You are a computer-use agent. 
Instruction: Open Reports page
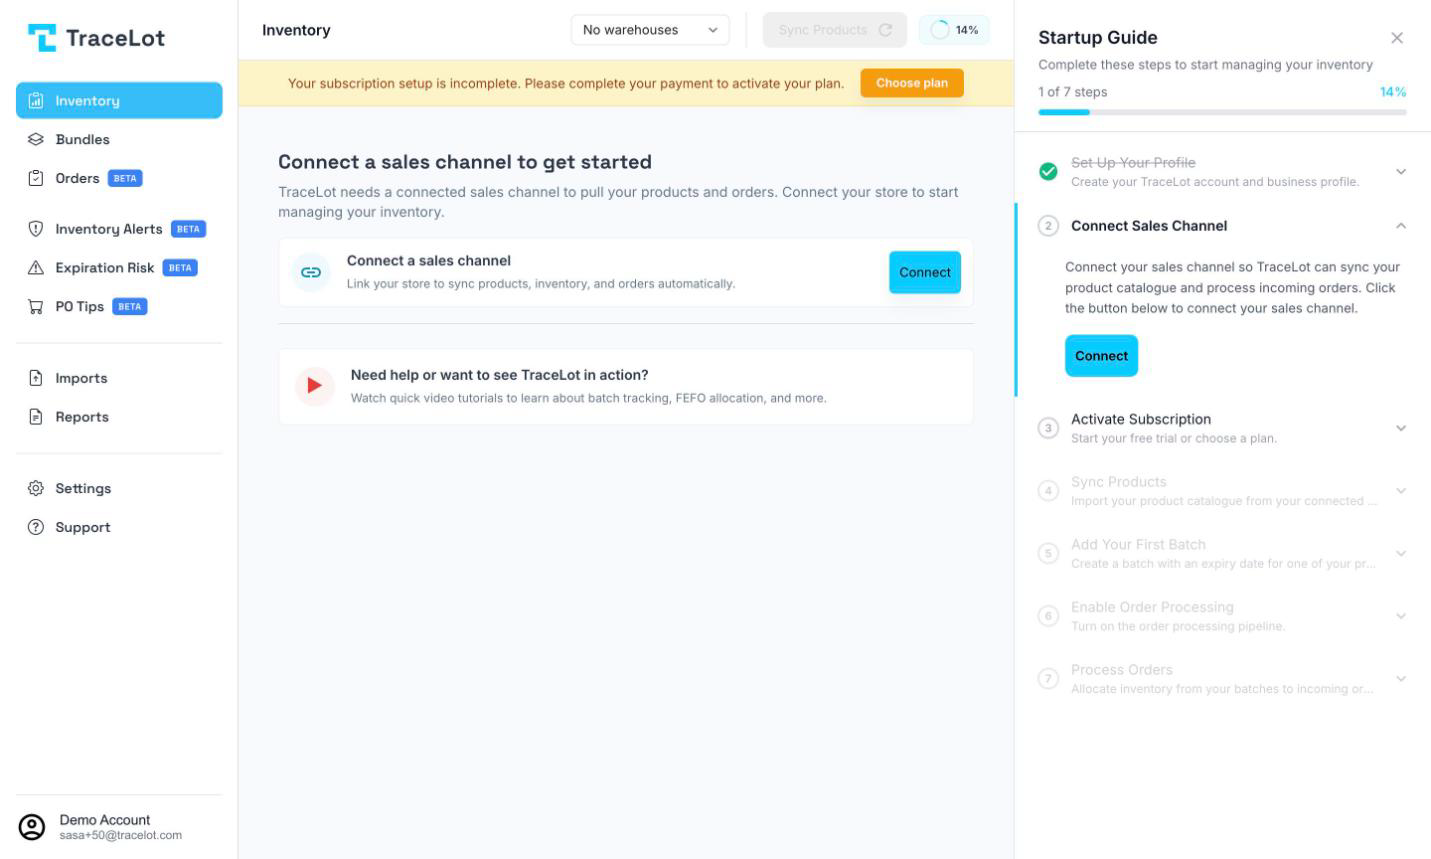click(x=119, y=416)
